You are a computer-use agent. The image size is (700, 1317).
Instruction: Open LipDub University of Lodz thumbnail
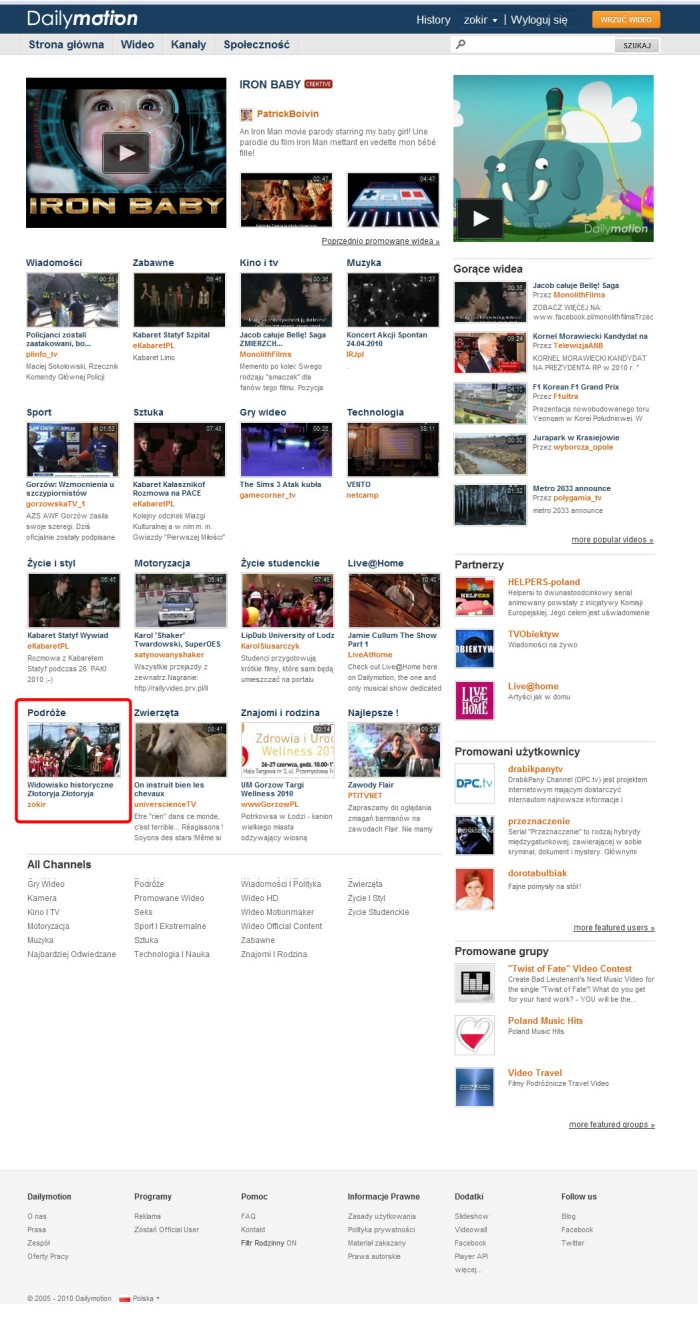pos(286,600)
